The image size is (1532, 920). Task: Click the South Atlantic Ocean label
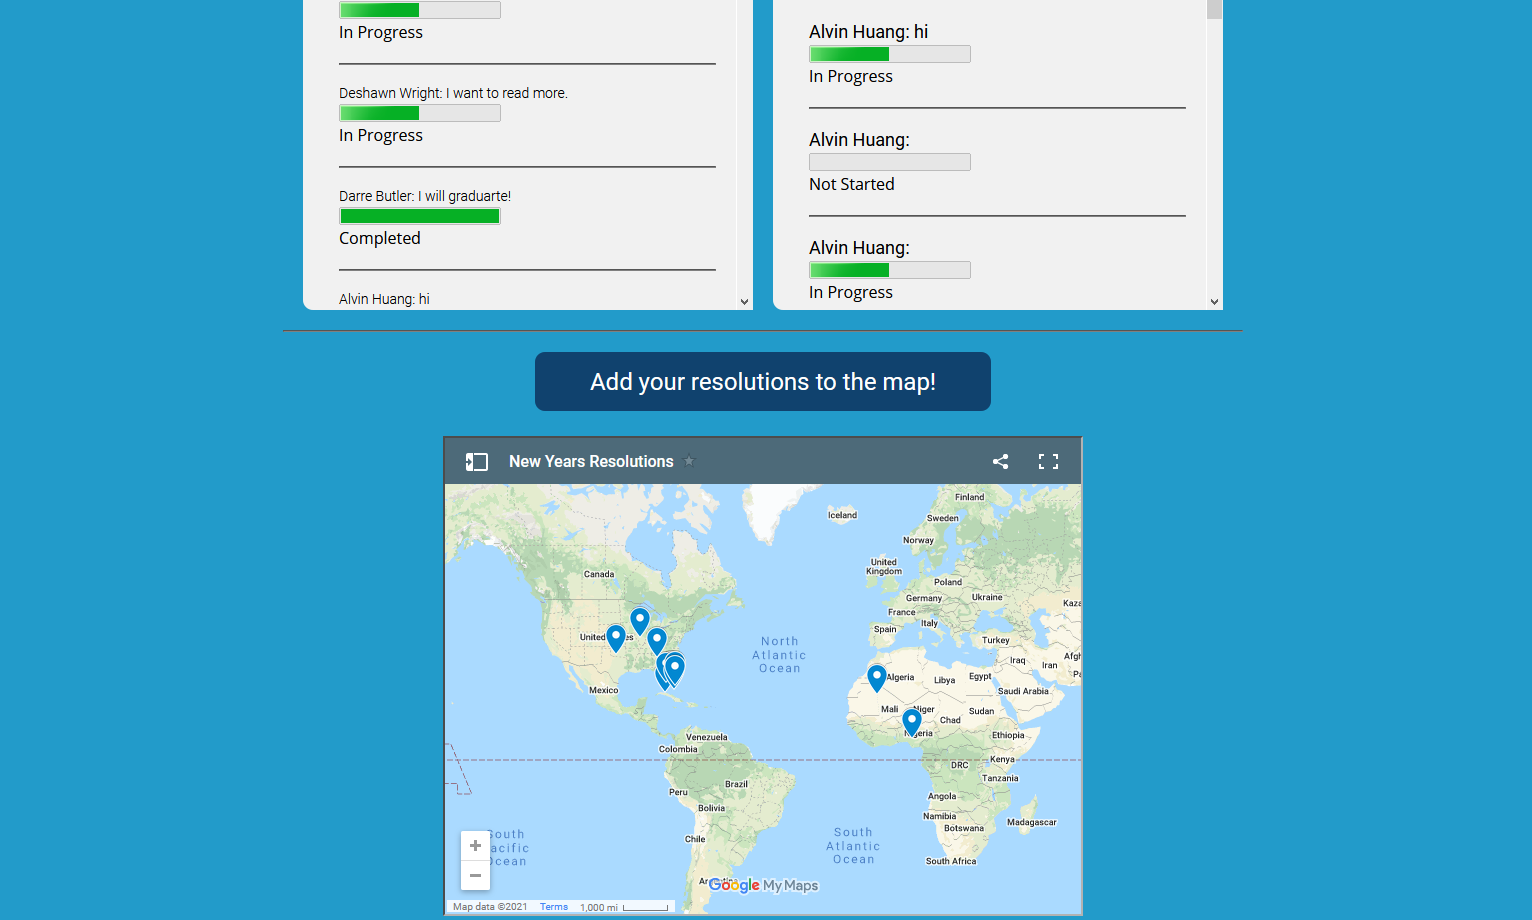853,846
